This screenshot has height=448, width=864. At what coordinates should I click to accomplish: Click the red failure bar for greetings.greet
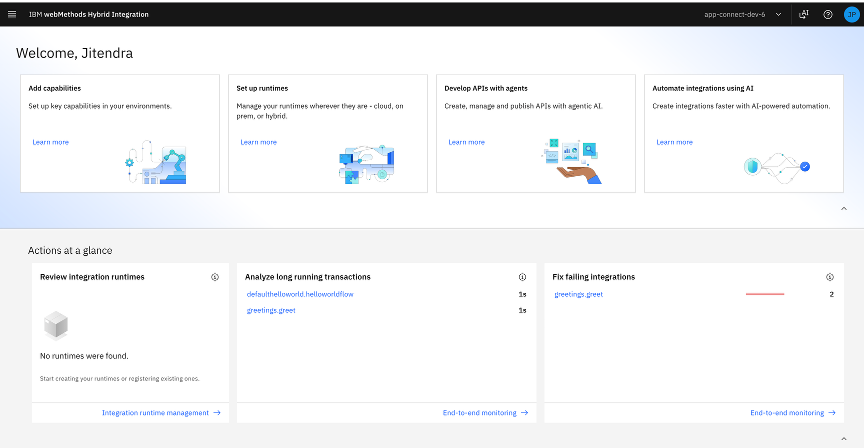pos(765,294)
